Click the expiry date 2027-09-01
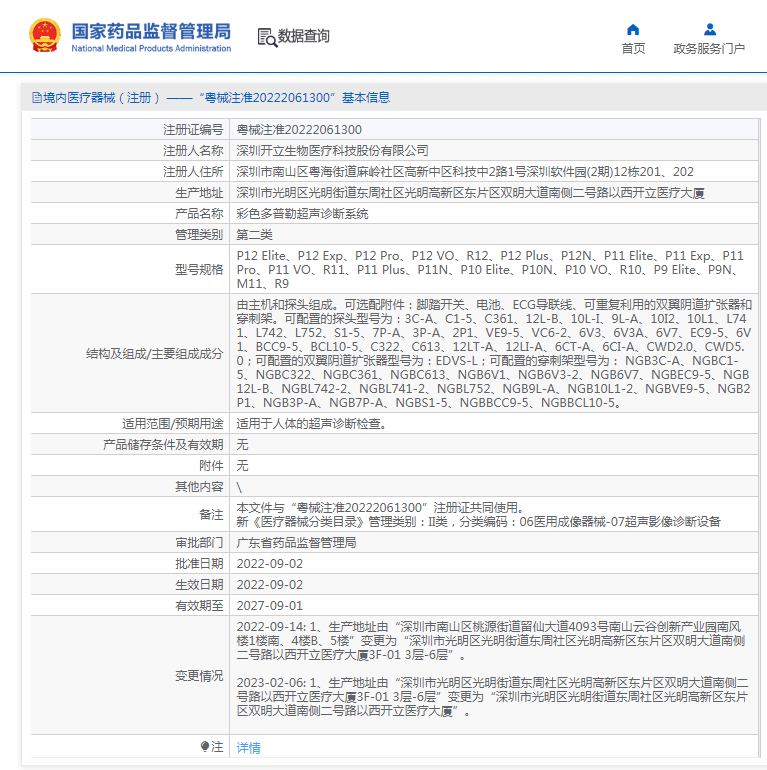Viewport: 767px width, 770px height. pos(269,606)
